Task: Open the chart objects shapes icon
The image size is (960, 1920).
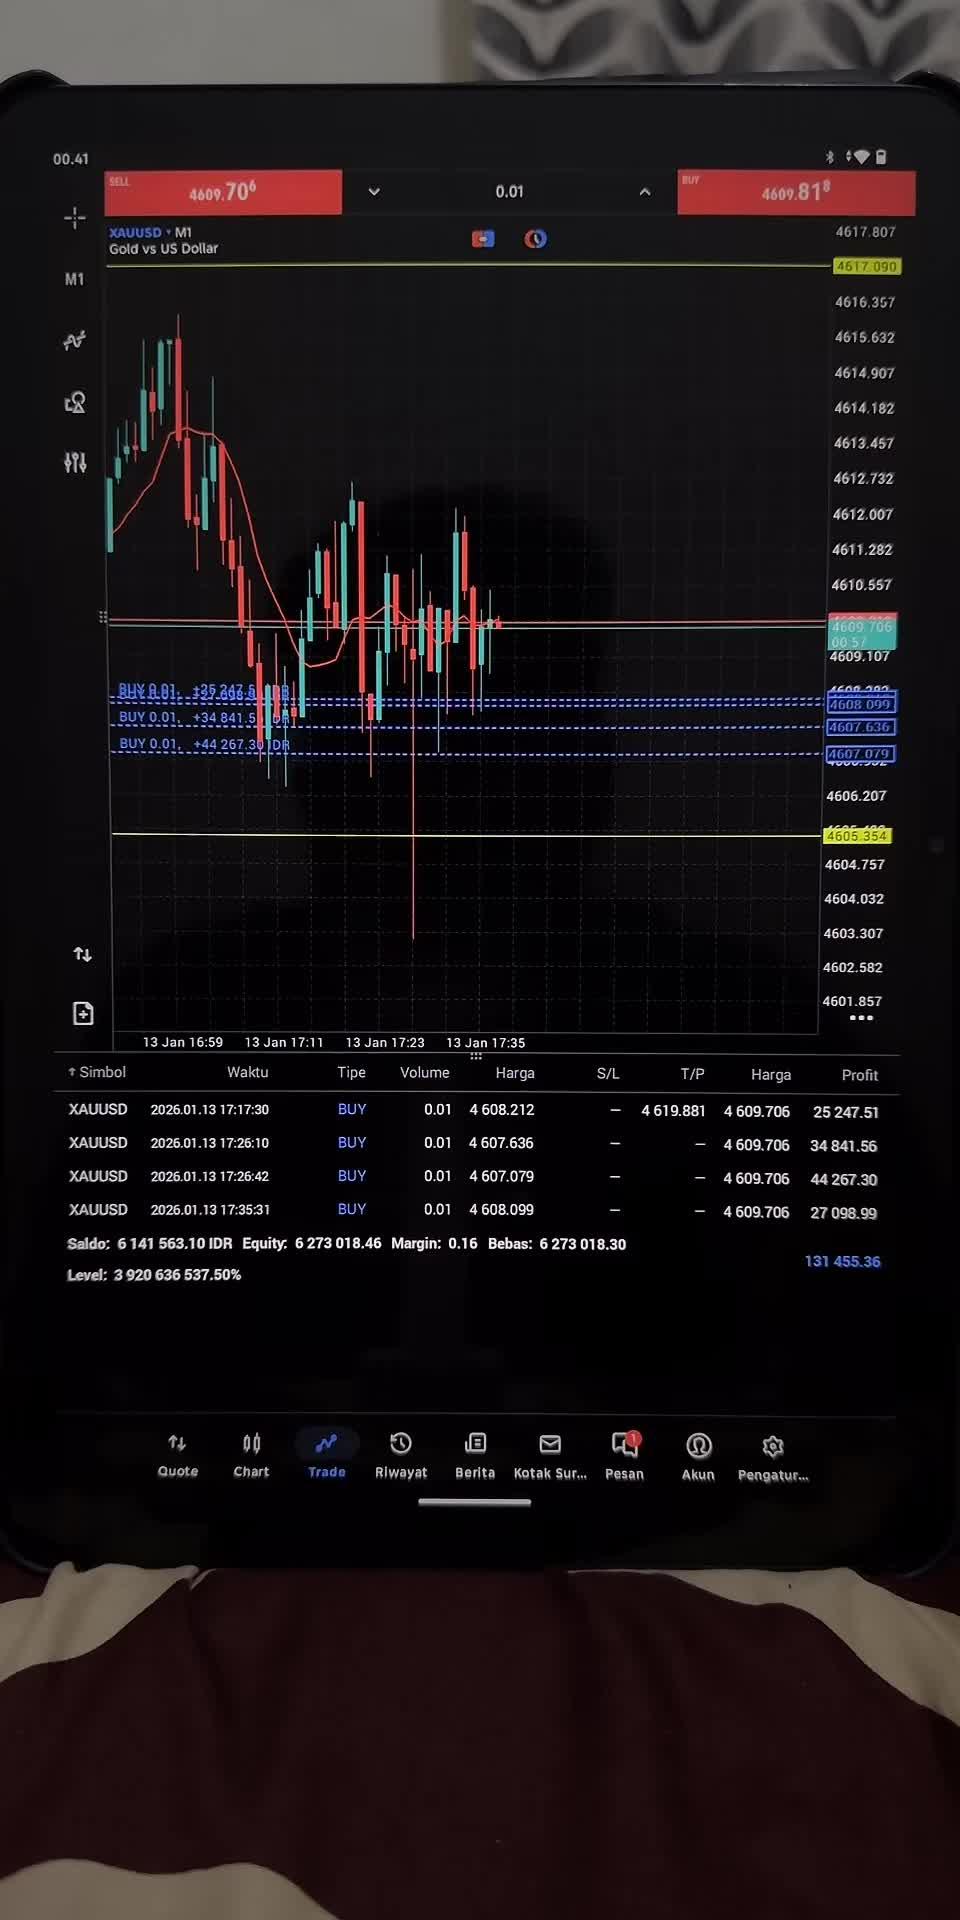Action: point(75,402)
